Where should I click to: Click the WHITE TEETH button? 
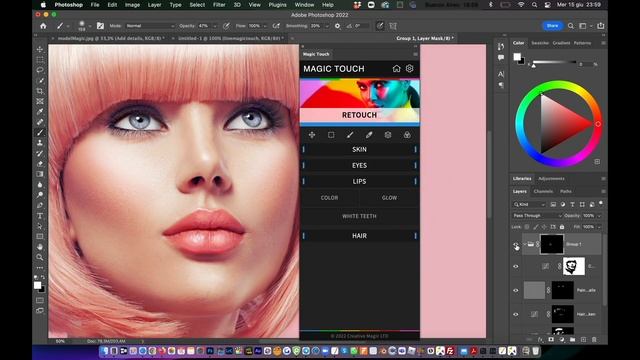[359, 216]
